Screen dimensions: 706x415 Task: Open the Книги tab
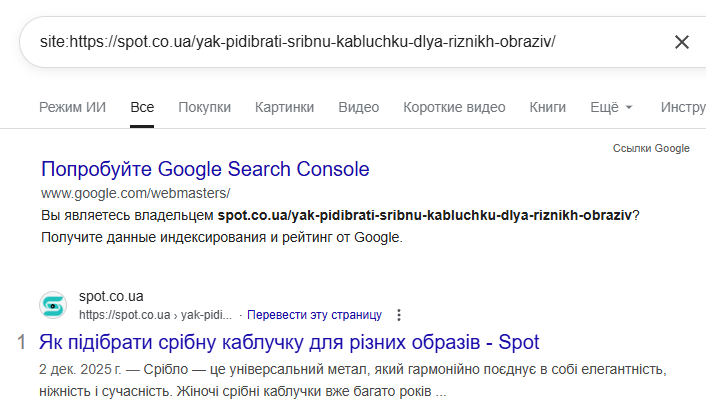[x=547, y=107]
